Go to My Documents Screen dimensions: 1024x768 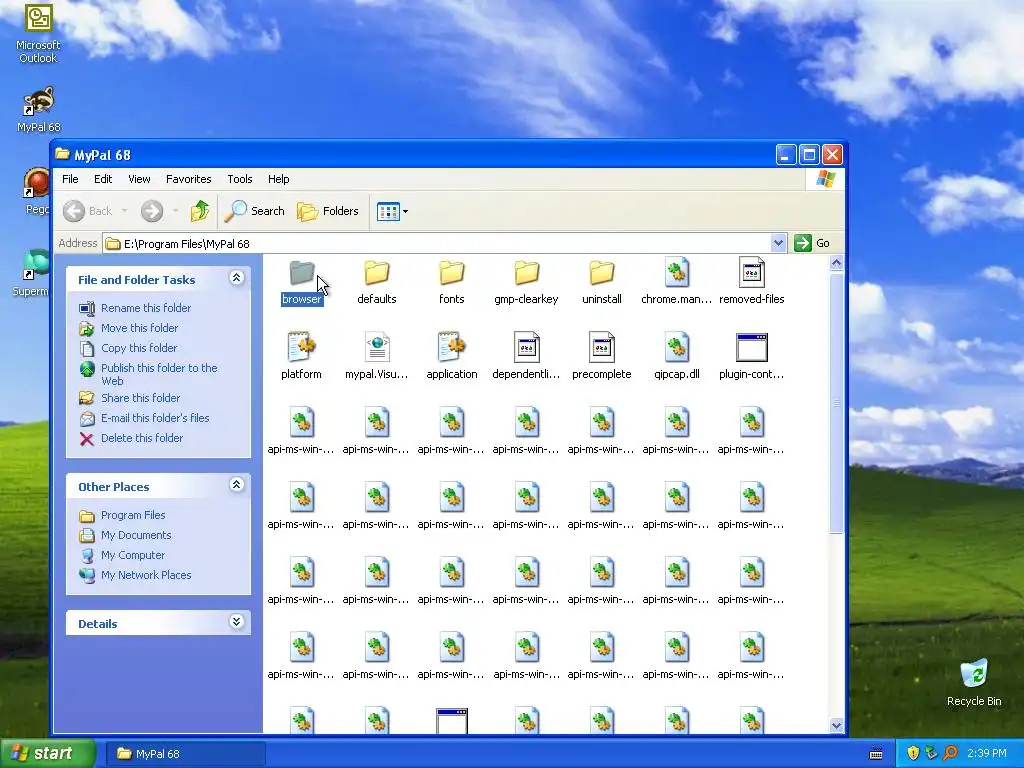pos(125,536)
